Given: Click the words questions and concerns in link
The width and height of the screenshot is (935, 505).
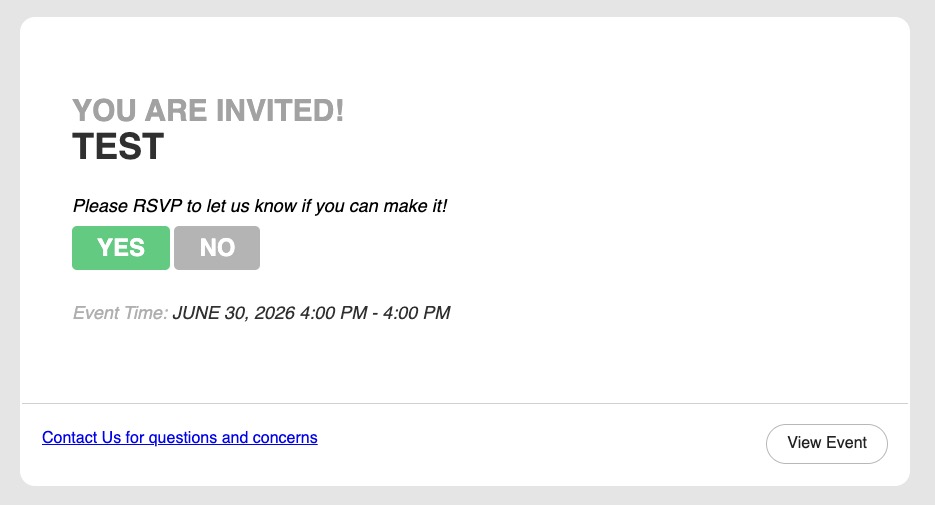Looking at the screenshot, I should point(233,438).
